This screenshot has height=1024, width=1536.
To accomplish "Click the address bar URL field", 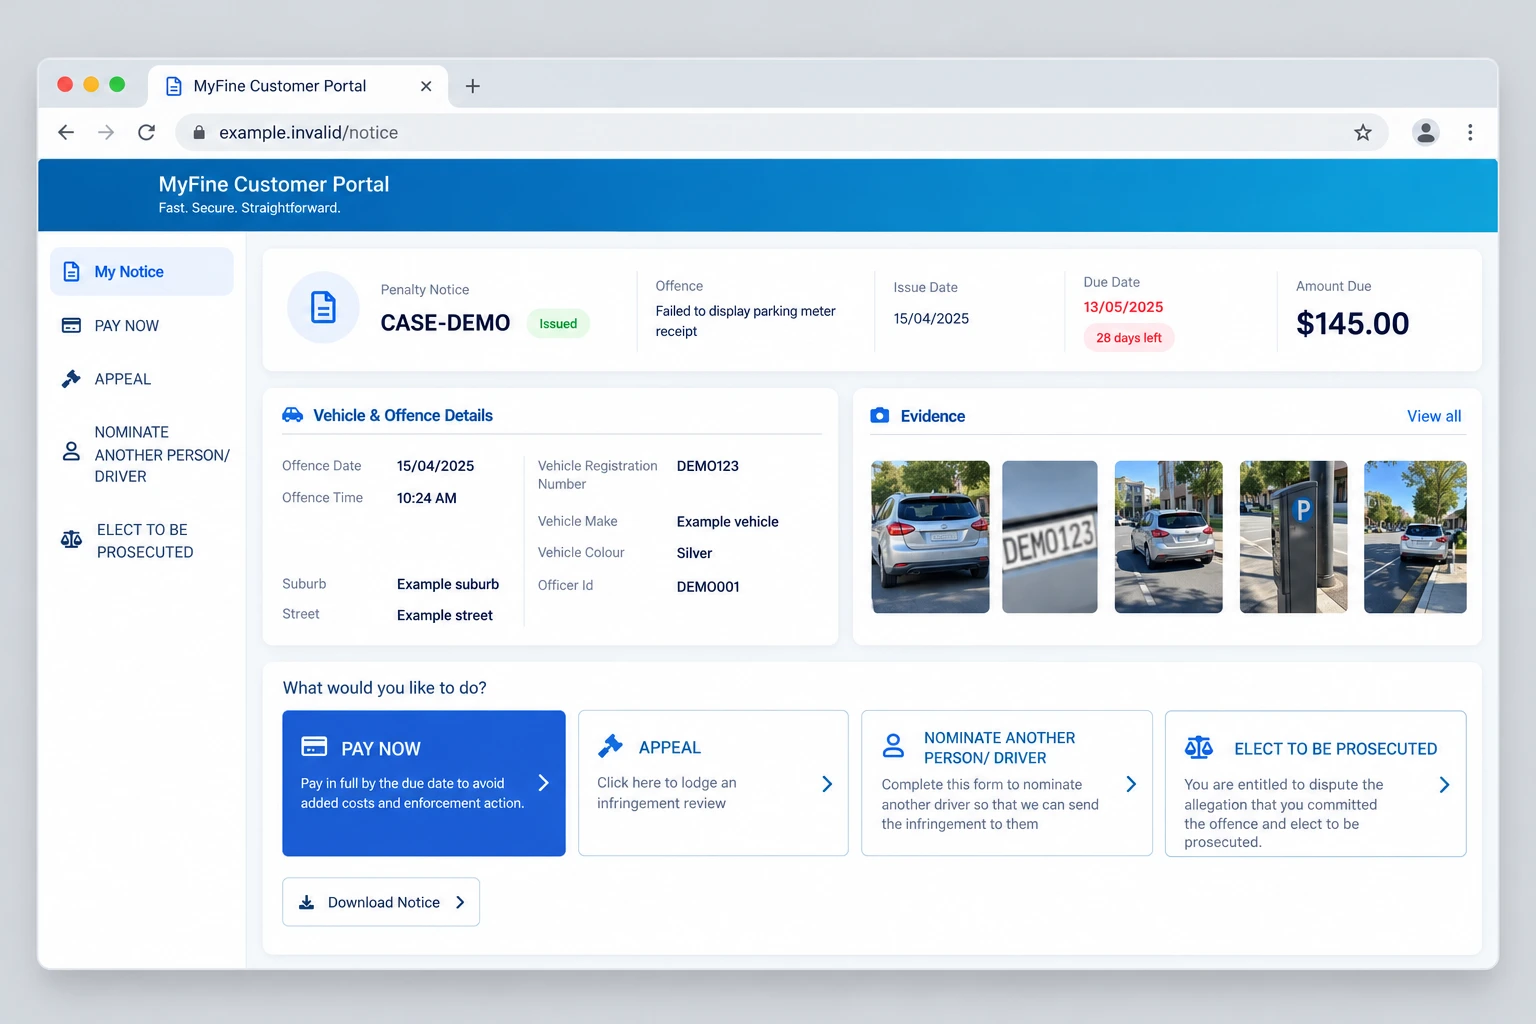I will (781, 132).
